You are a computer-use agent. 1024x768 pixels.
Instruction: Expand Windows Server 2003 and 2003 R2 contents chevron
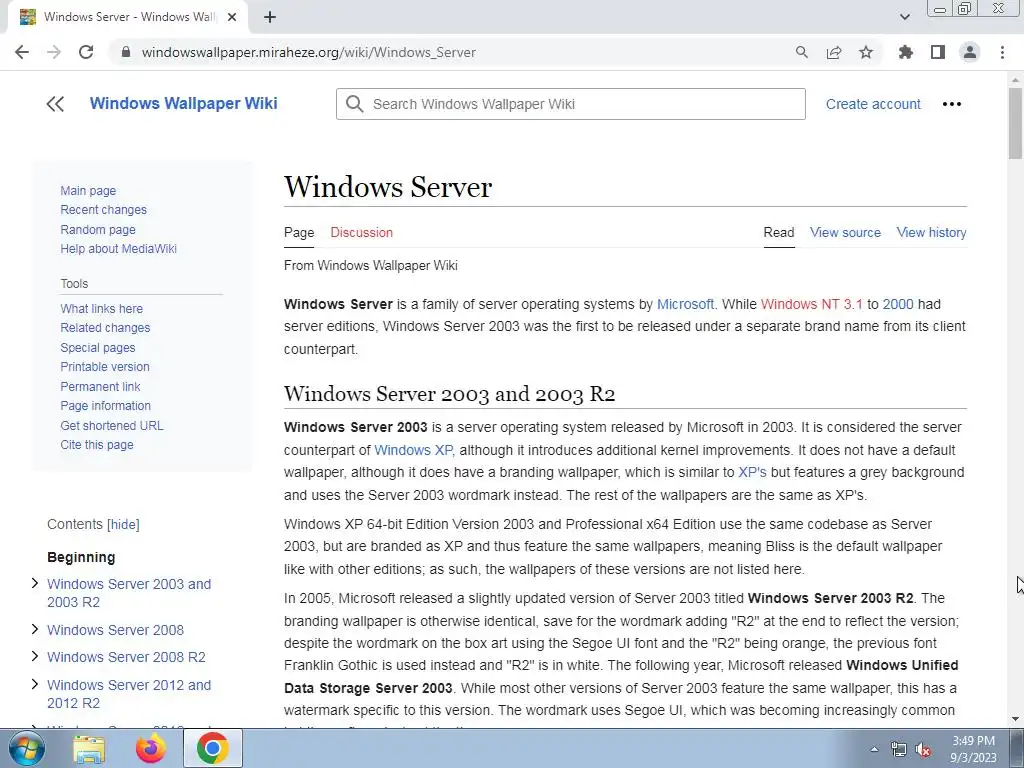tap(35, 583)
